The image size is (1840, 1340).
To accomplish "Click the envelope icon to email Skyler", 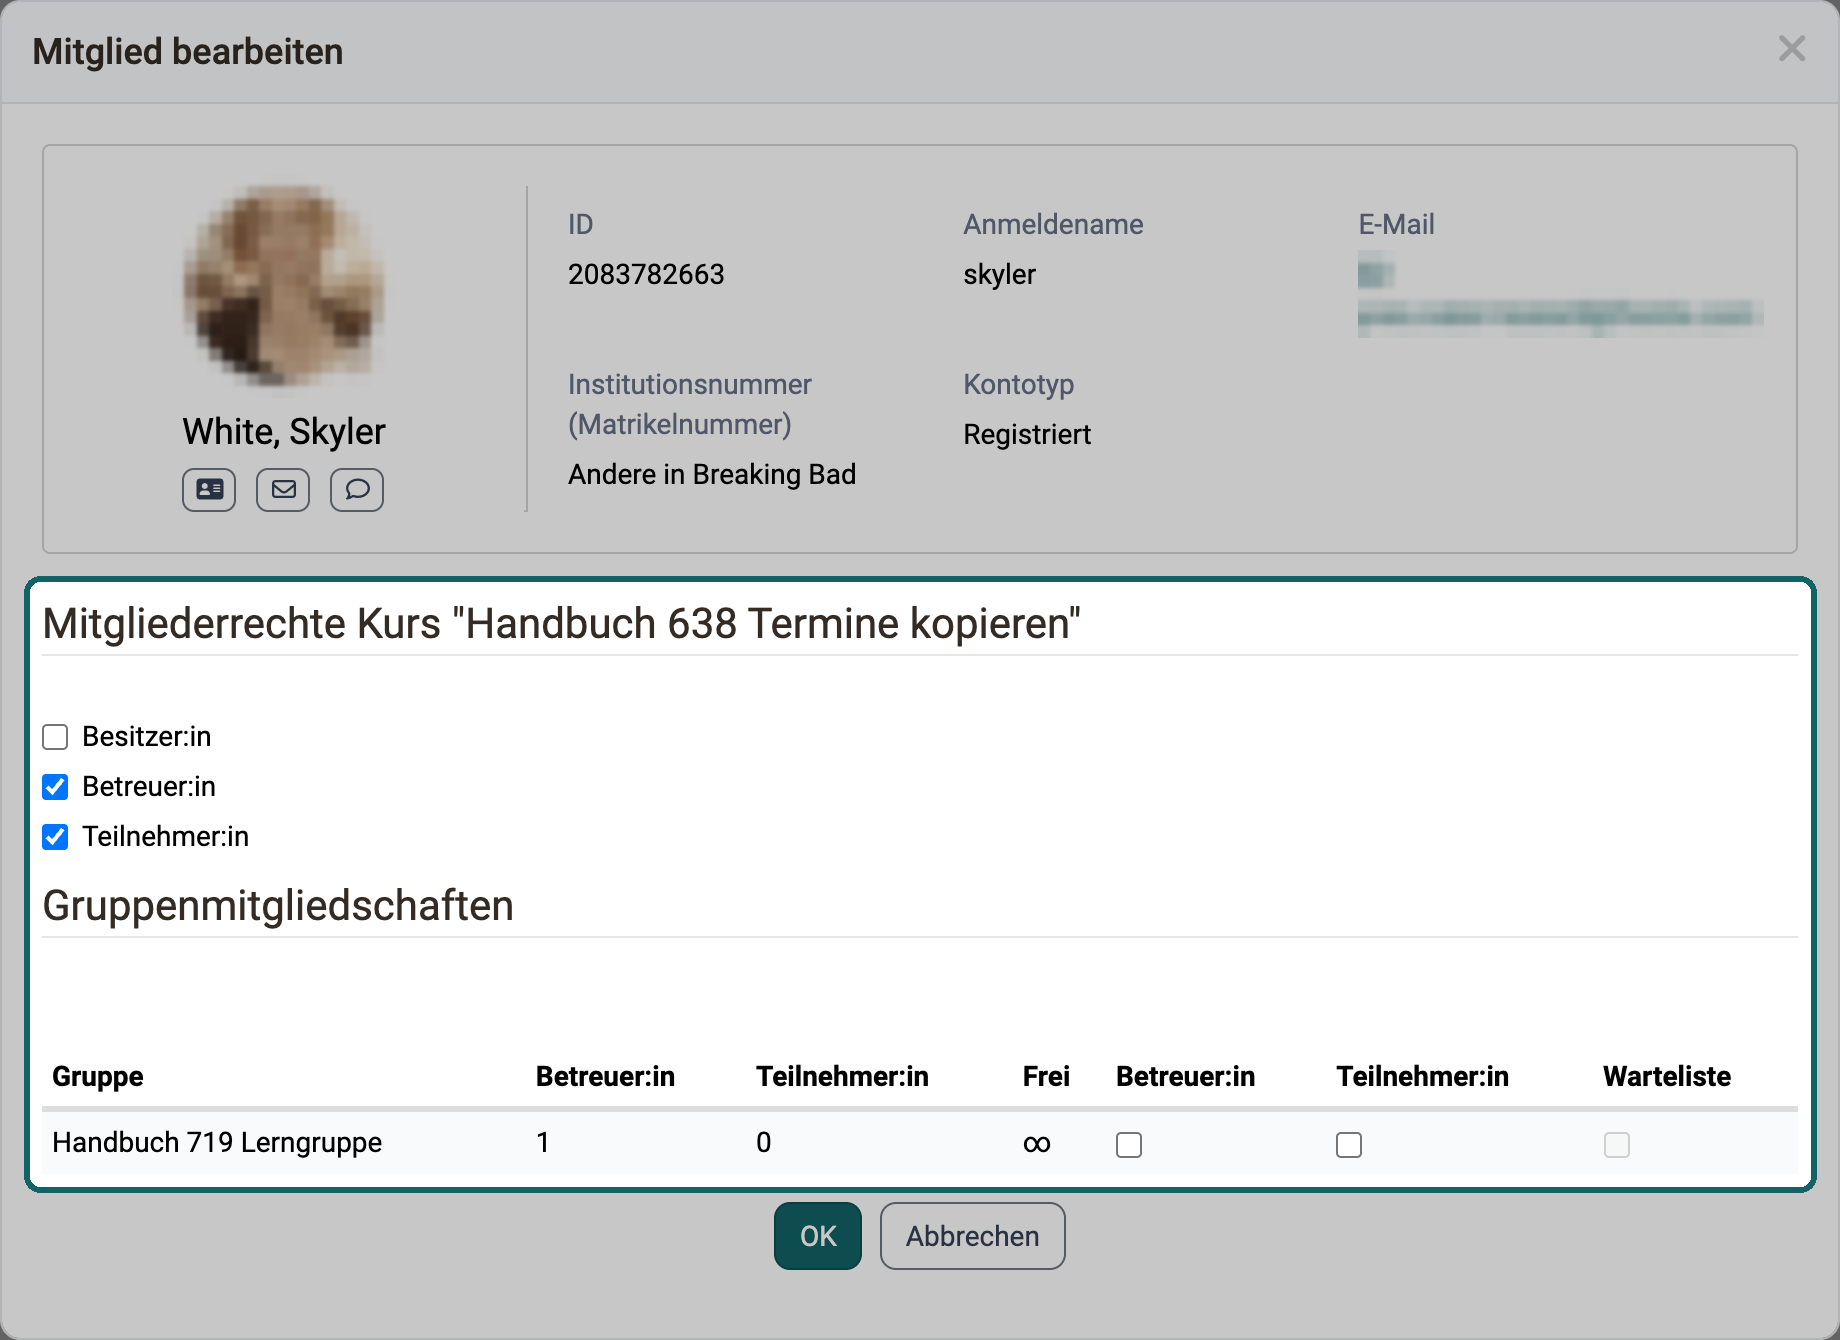I will pyautogui.click(x=283, y=490).
